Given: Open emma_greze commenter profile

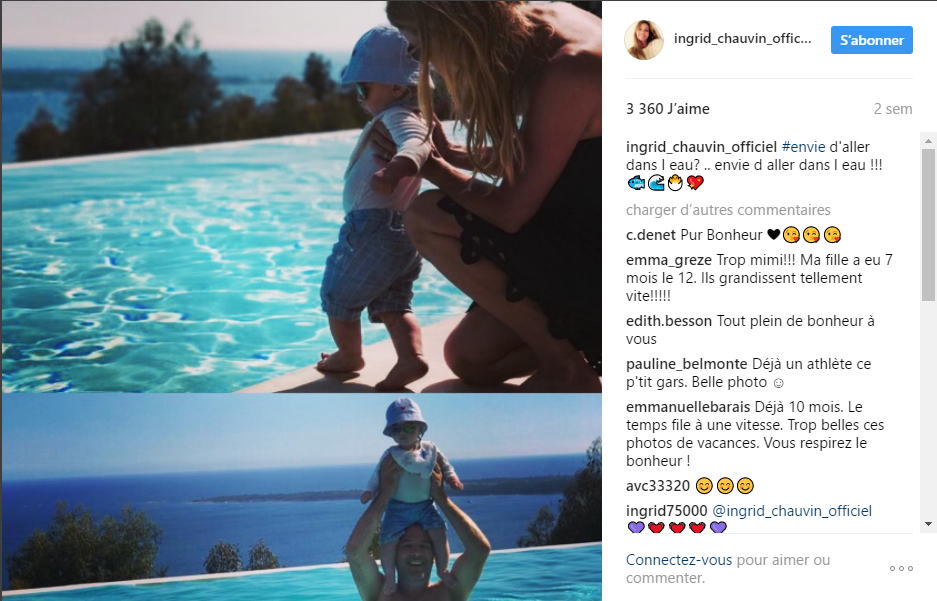Looking at the screenshot, I should click(x=668, y=260).
